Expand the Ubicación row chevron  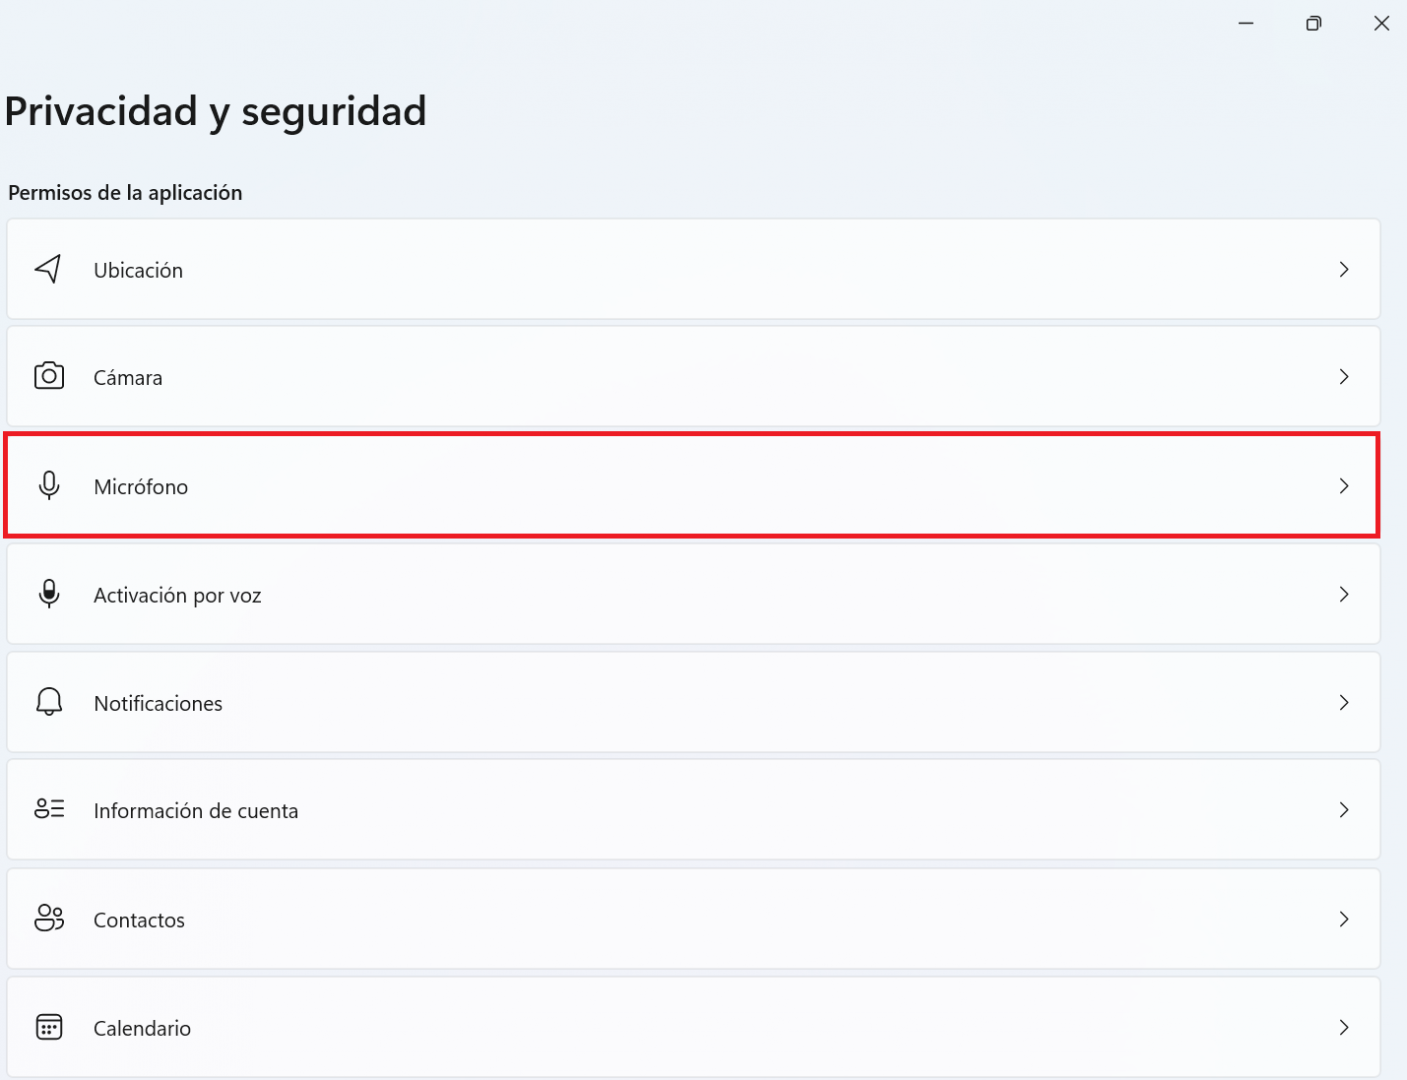pyautogui.click(x=1344, y=269)
